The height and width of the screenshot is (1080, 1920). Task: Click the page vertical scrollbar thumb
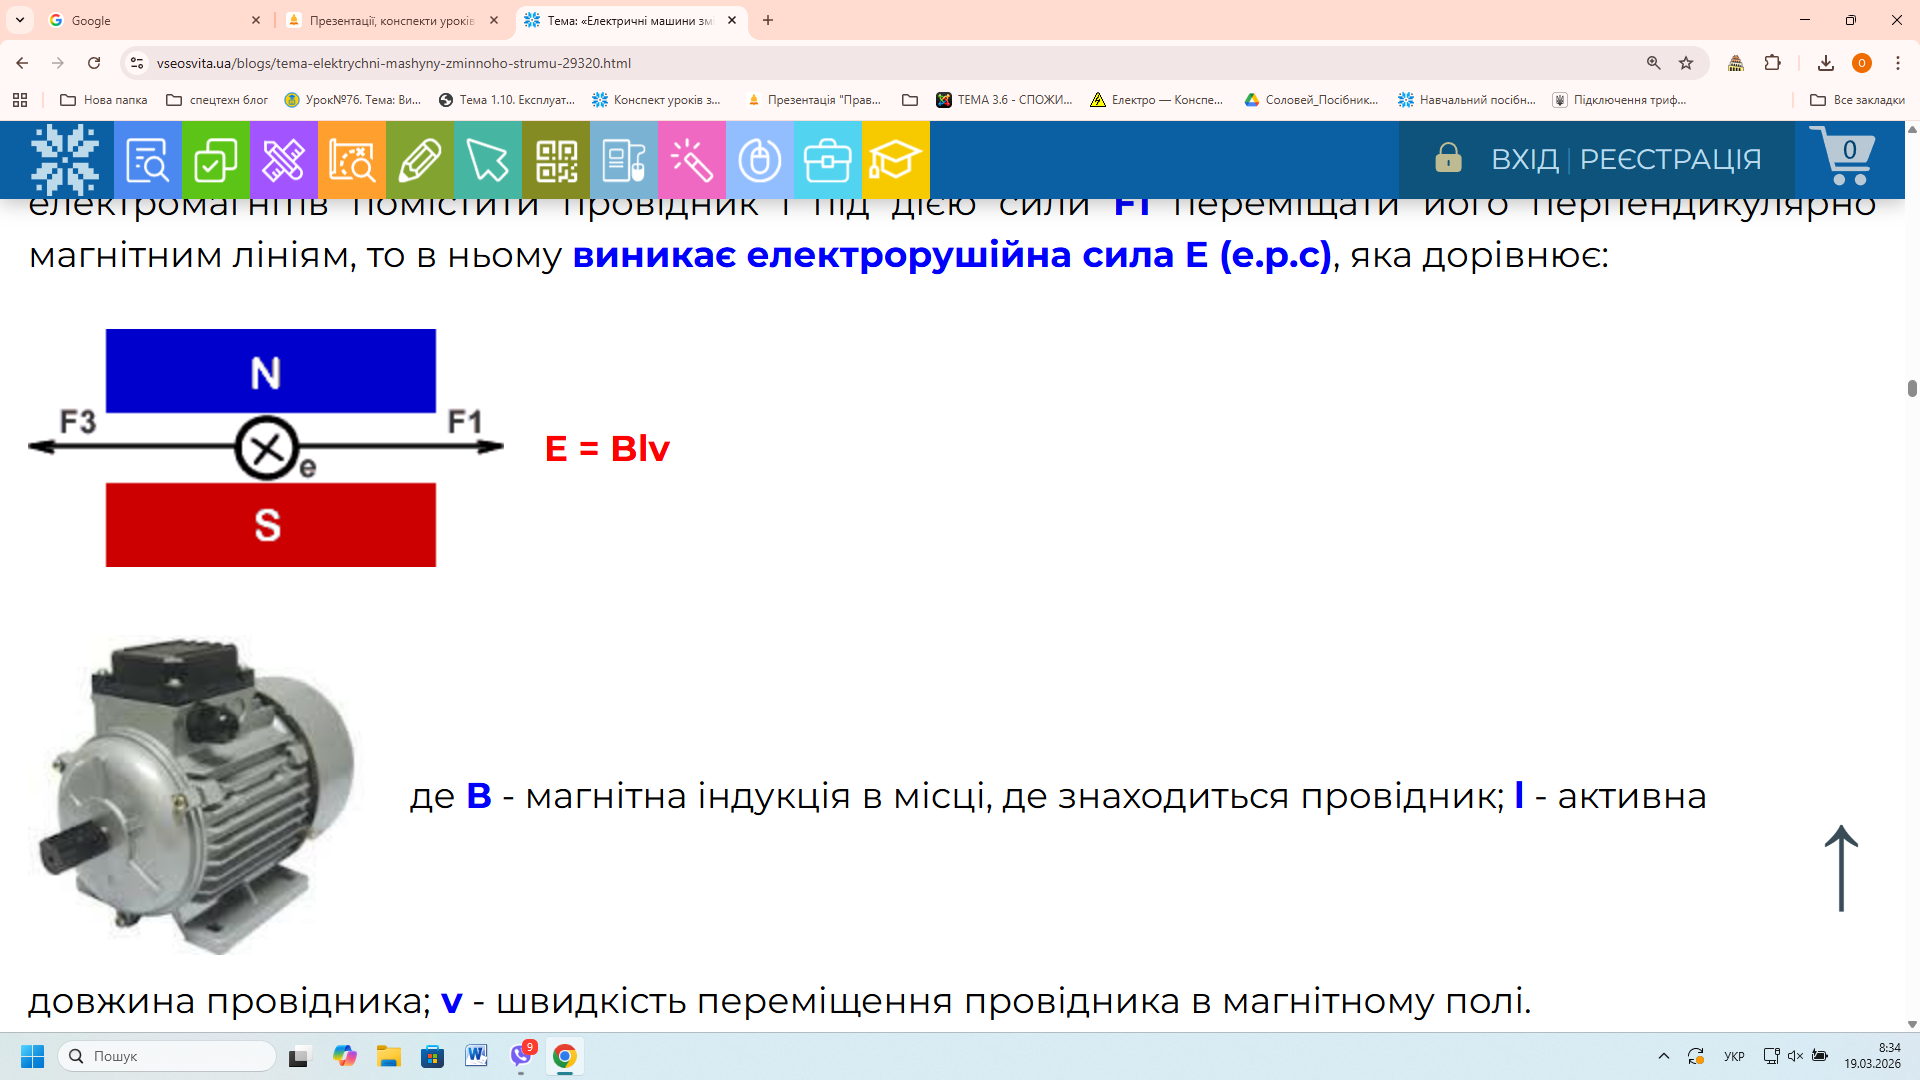1912,388
